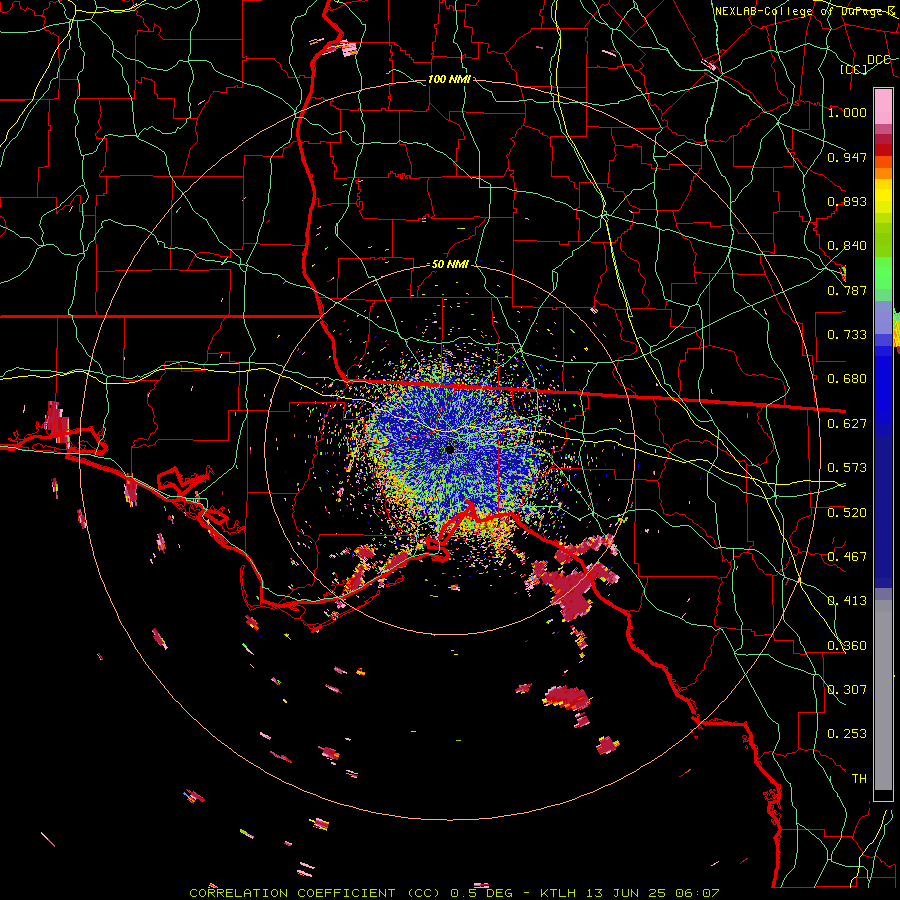Click the 06:07 timestamp text
This screenshot has width=900, height=900.
pyautogui.click(x=699, y=893)
